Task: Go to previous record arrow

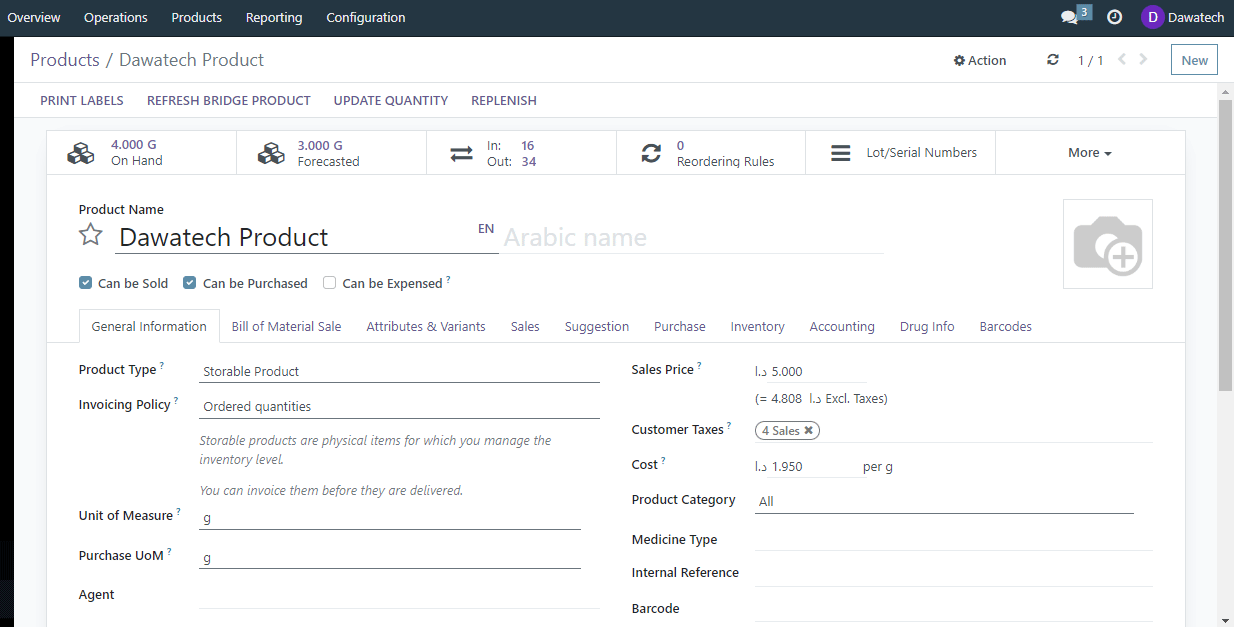Action: pyautogui.click(x=1122, y=60)
